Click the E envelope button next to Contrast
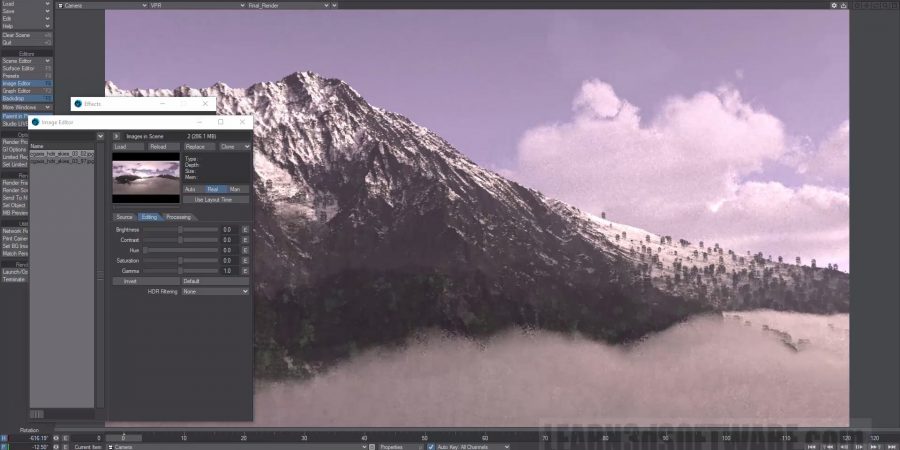This screenshot has height=450, width=900. [x=245, y=240]
